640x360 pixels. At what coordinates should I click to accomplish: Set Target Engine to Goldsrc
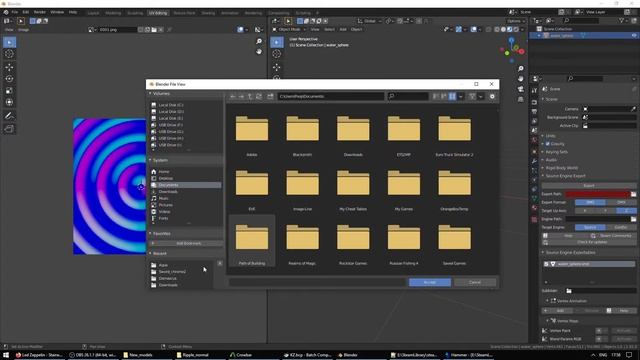pos(621,227)
